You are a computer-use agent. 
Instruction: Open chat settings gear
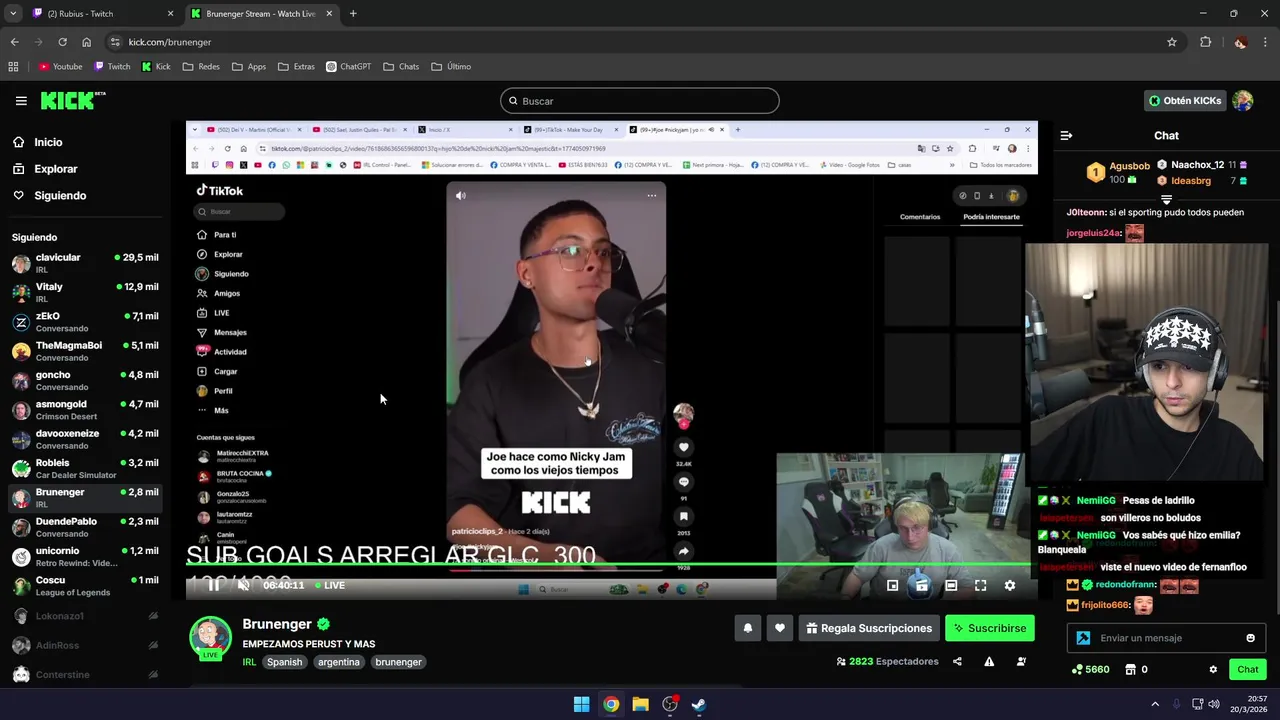[x=1213, y=669]
